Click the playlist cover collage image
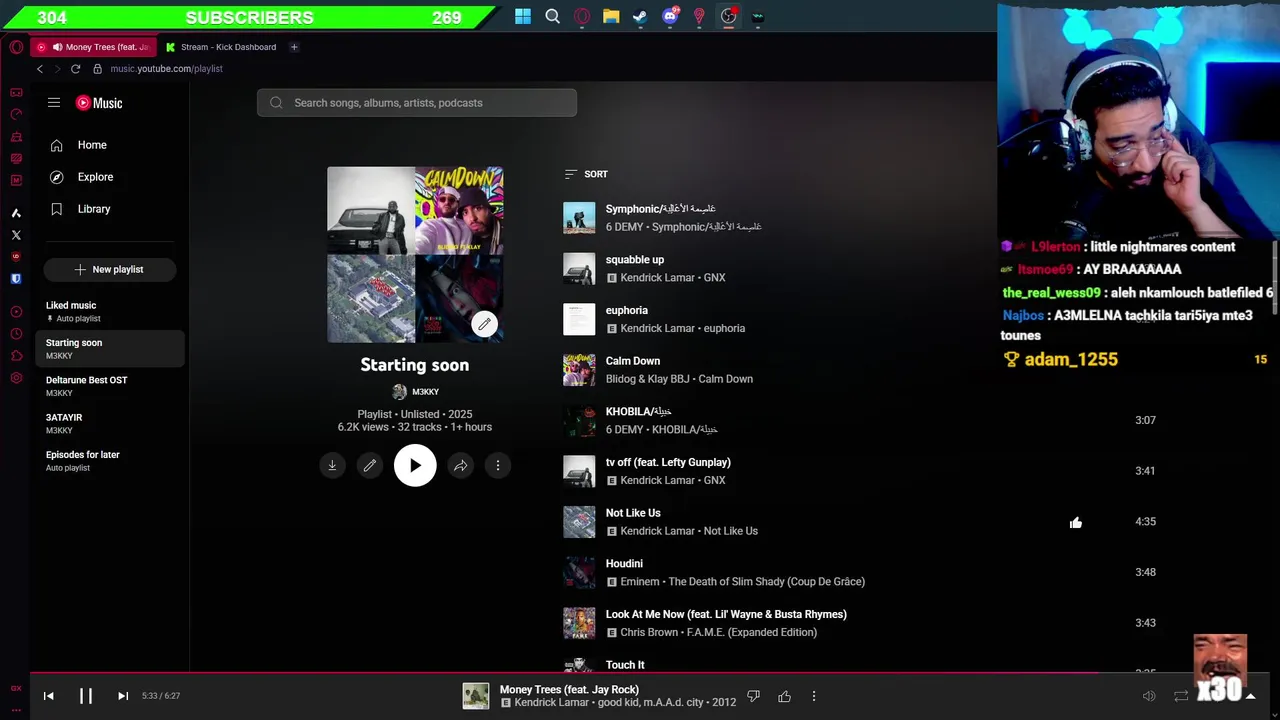This screenshot has width=1280, height=720. coord(415,254)
